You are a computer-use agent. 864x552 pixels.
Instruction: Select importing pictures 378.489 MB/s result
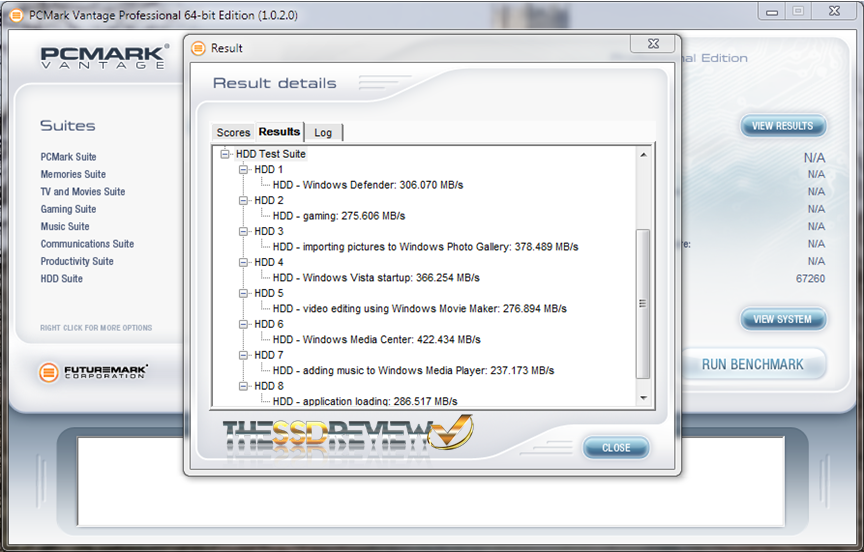pyautogui.click(x=425, y=247)
